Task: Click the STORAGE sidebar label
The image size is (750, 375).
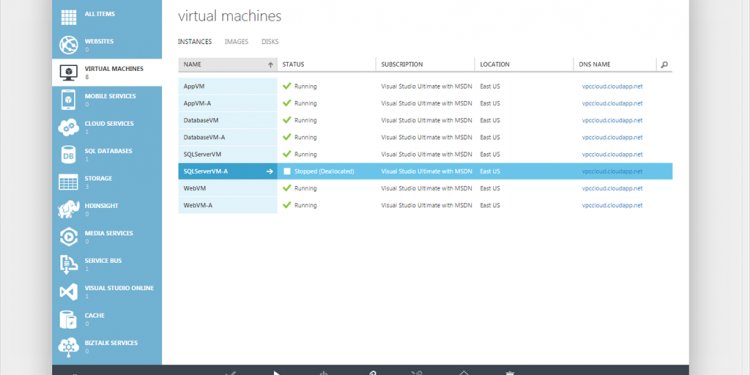Action: 98,178
